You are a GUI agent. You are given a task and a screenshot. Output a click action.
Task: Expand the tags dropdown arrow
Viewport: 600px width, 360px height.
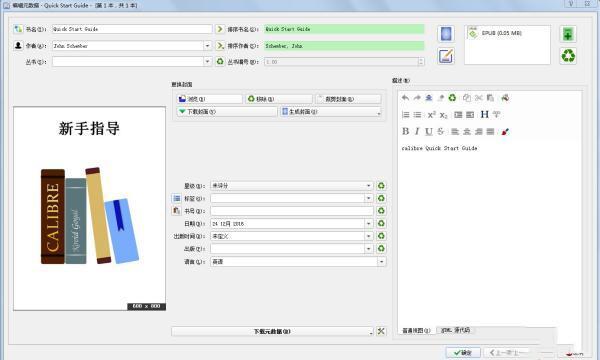pyautogui.click(x=368, y=198)
